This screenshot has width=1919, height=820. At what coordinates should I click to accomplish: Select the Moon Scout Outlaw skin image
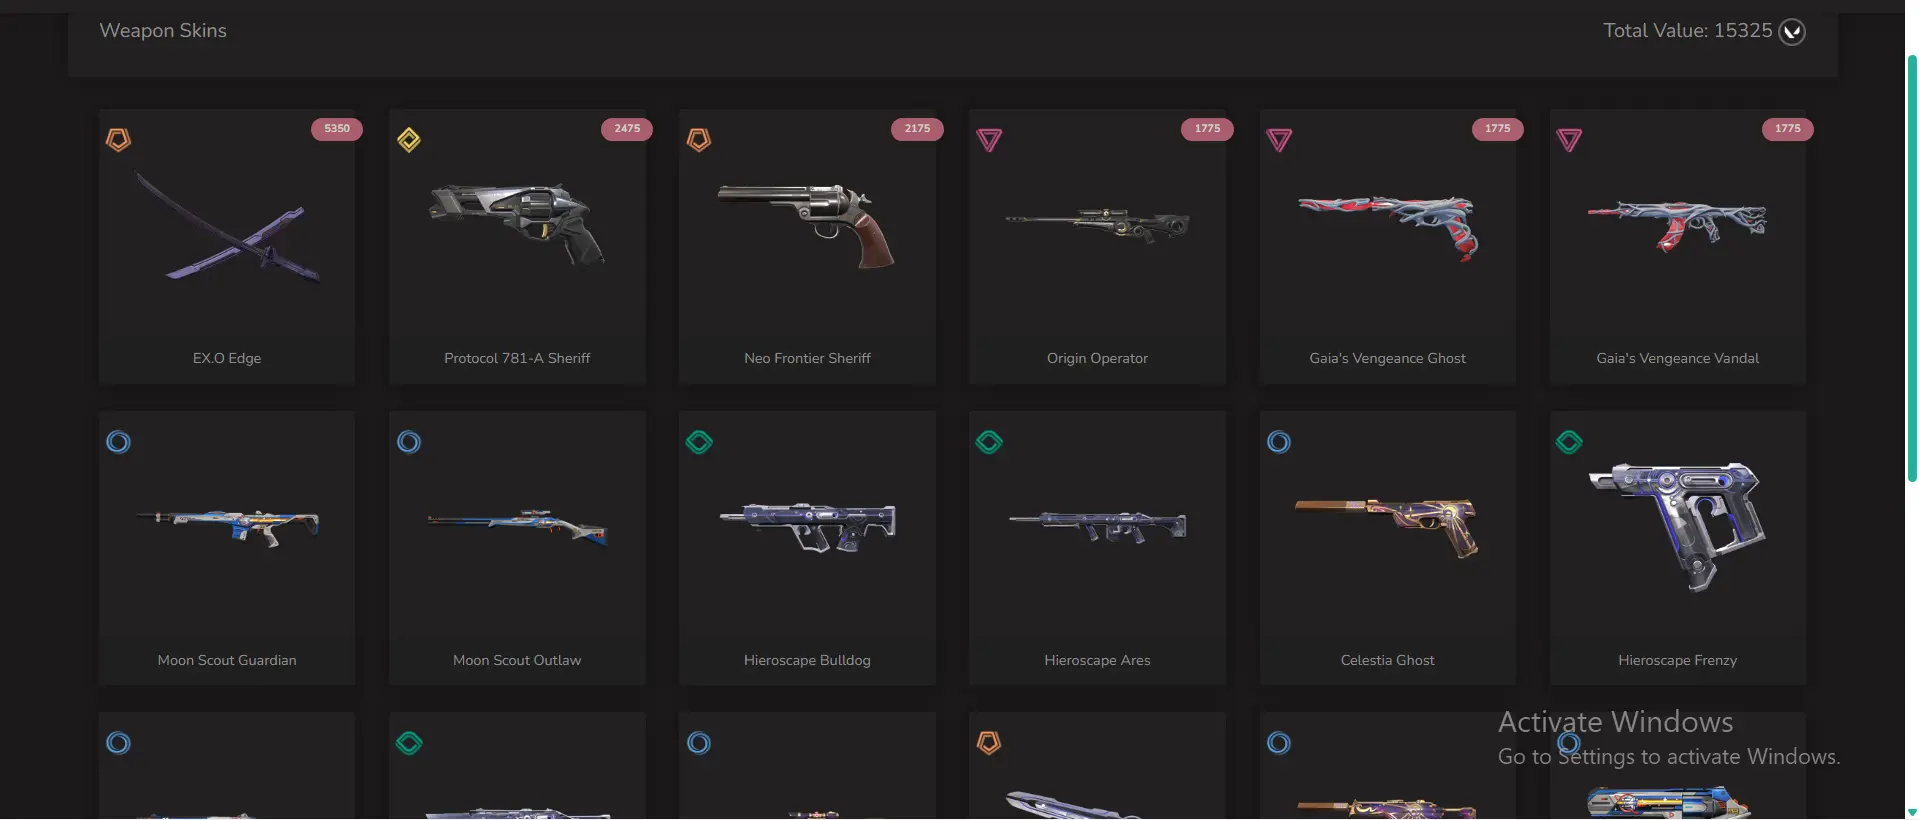coord(517,526)
